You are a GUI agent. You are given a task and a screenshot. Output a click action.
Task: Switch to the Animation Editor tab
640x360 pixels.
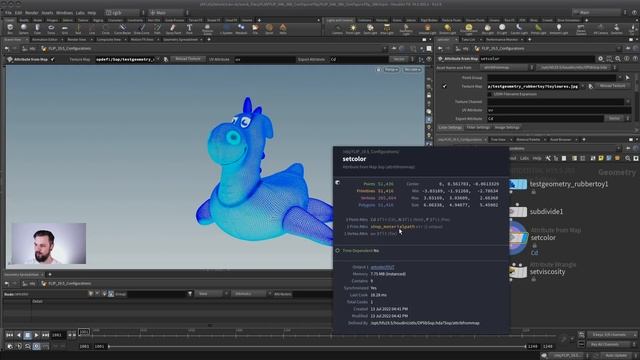(44, 40)
